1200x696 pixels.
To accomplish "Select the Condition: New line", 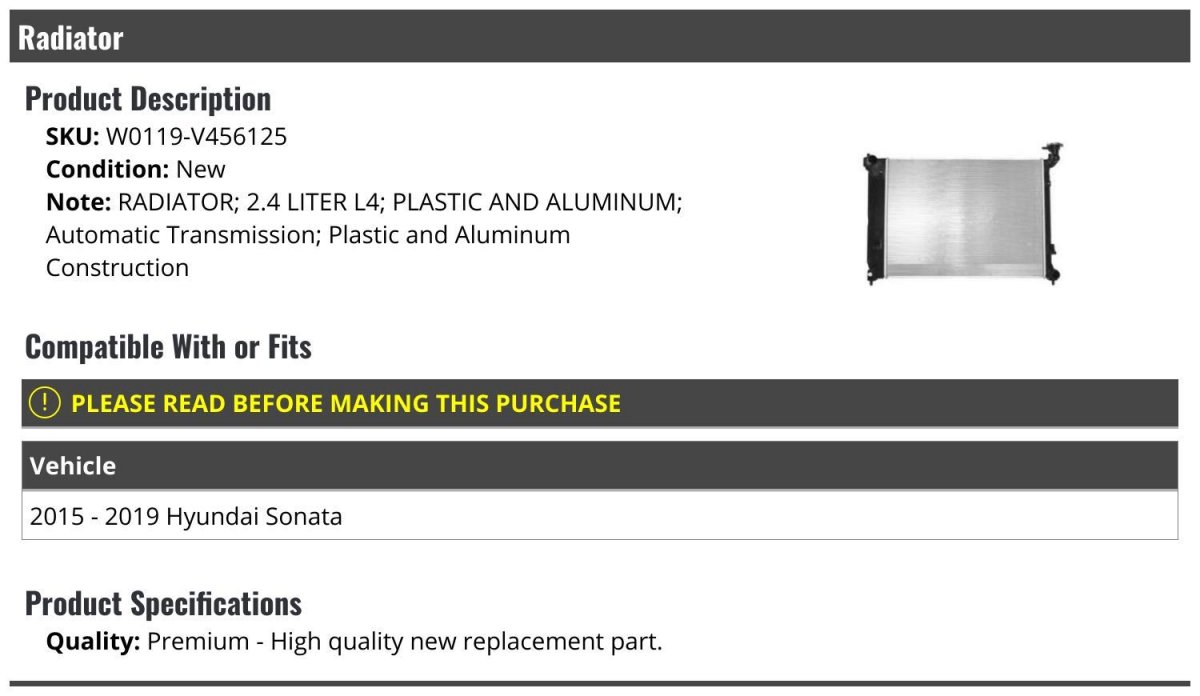I will click(x=136, y=169).
